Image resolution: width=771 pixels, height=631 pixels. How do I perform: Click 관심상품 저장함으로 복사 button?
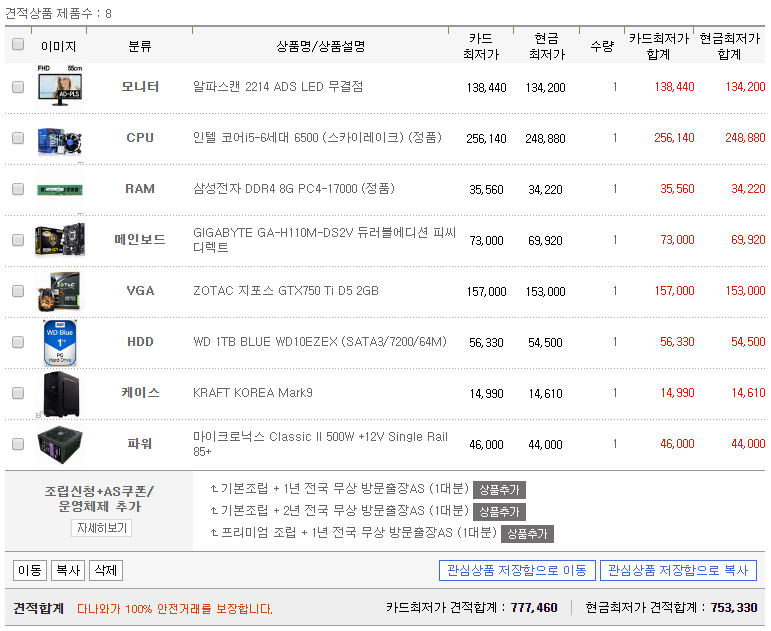(x=678, y=571)
